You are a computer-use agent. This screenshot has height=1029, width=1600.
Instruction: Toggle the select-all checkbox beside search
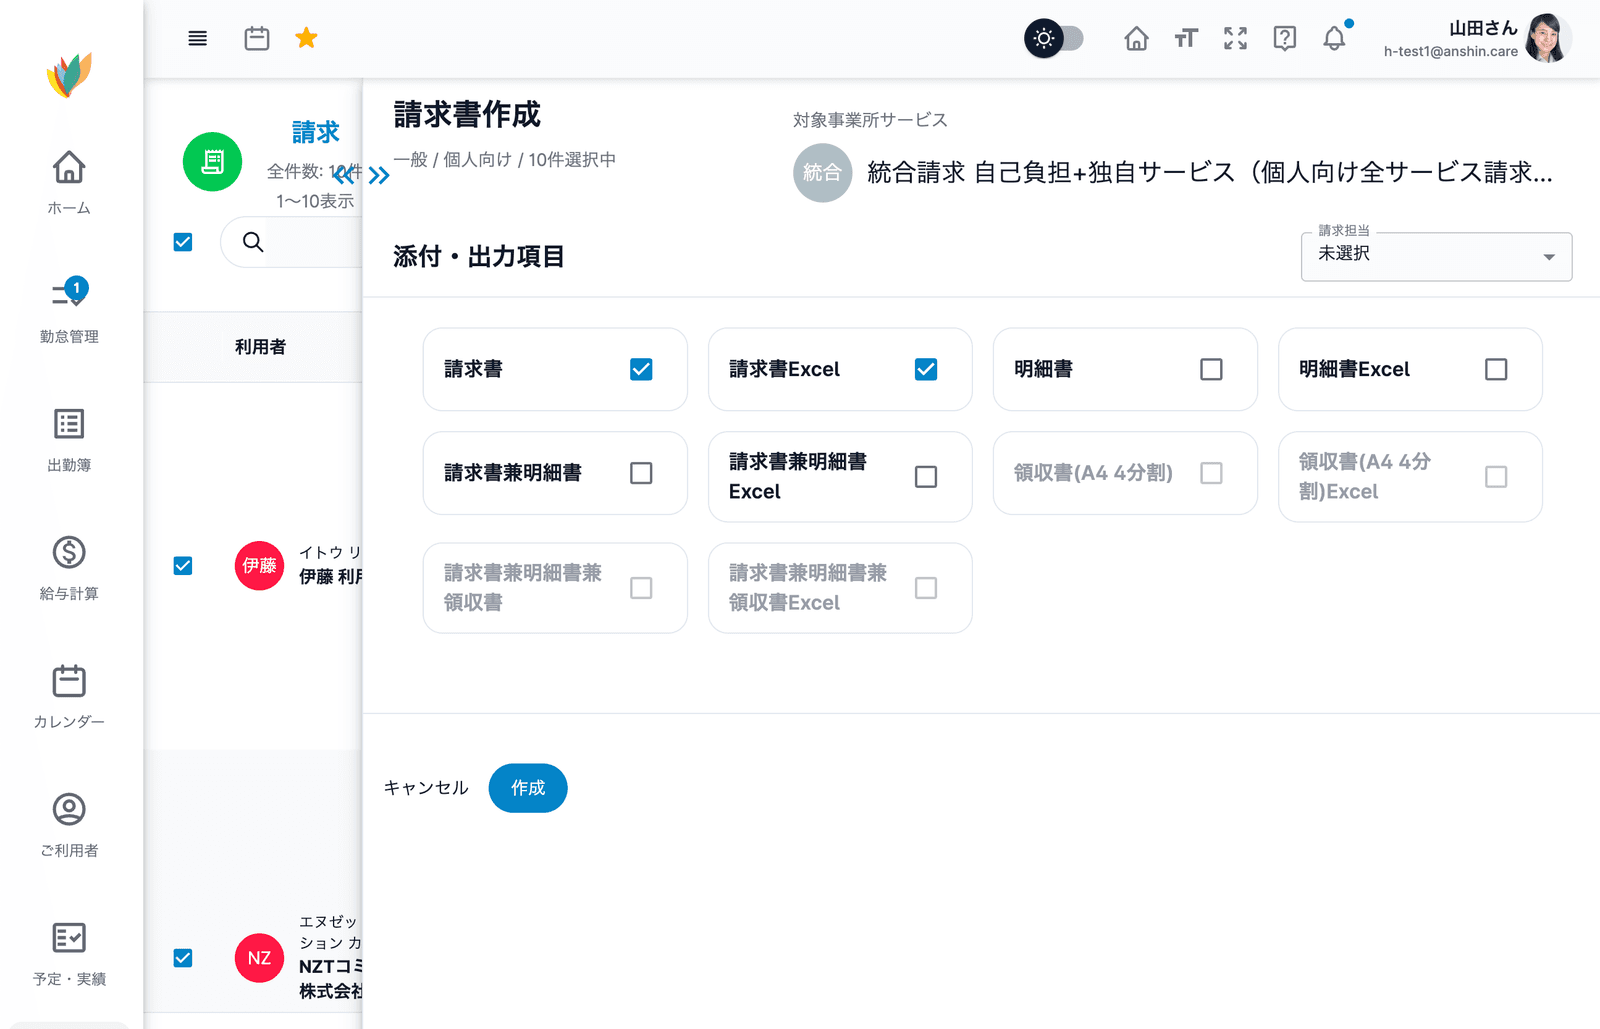tap(183, 242)
